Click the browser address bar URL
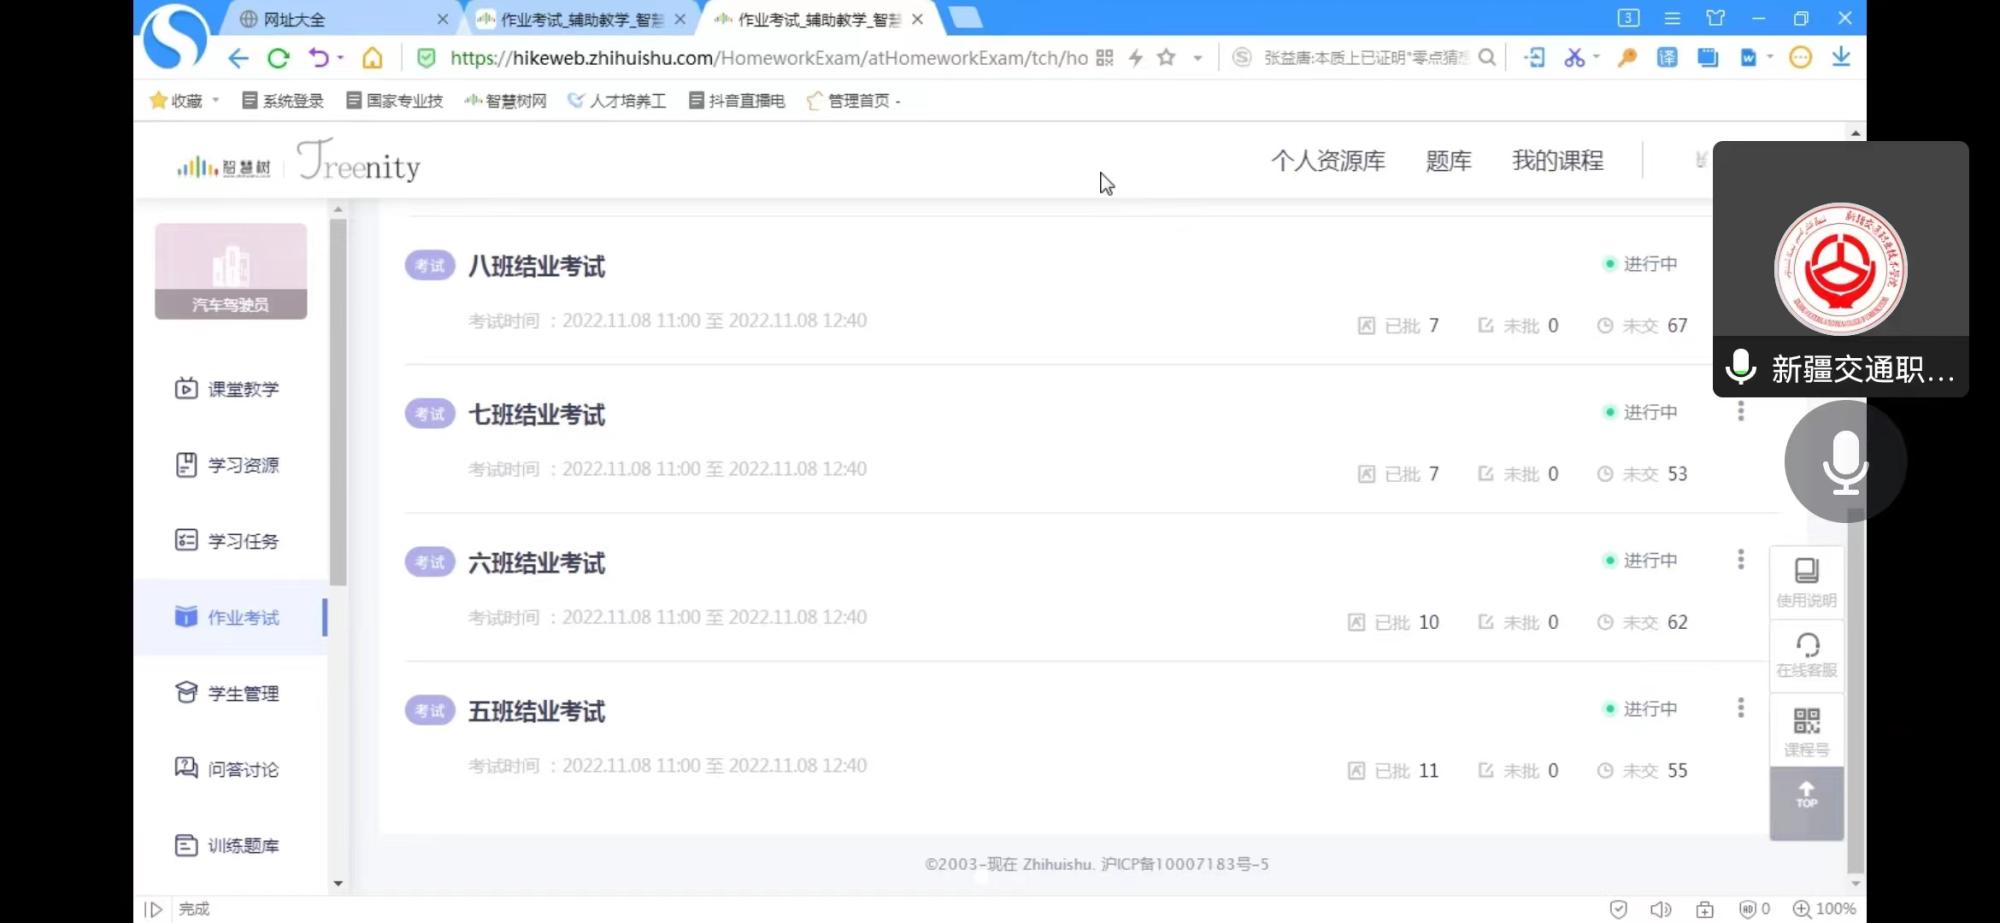This screenshot has height=923, width=2000. click(x=768, y=58)
